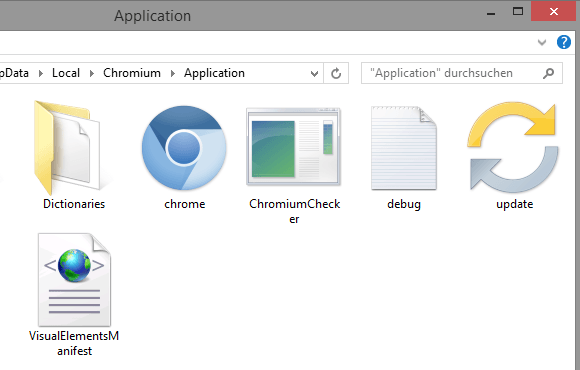This screenshot has height=370, width=580.
Task: Select the update sync arrows icon
Action: pos(513,147)
